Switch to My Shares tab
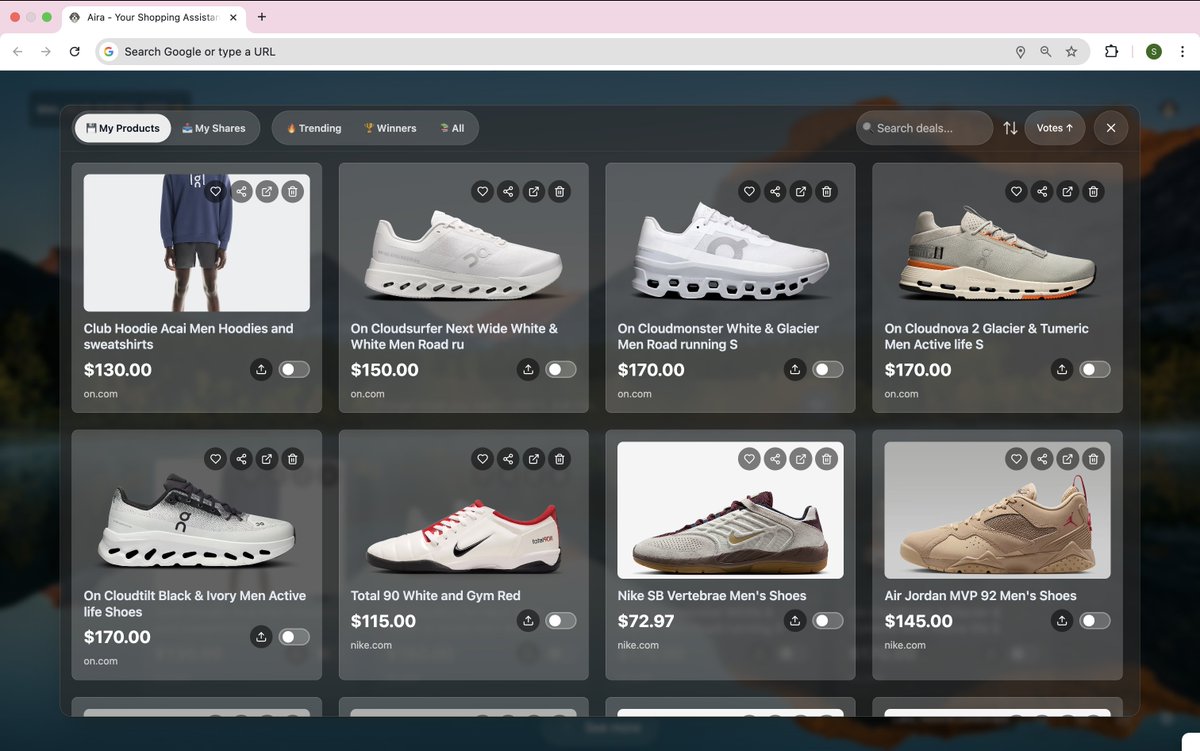The width and height of the screenshot is (1200, 751). [214, 128]
